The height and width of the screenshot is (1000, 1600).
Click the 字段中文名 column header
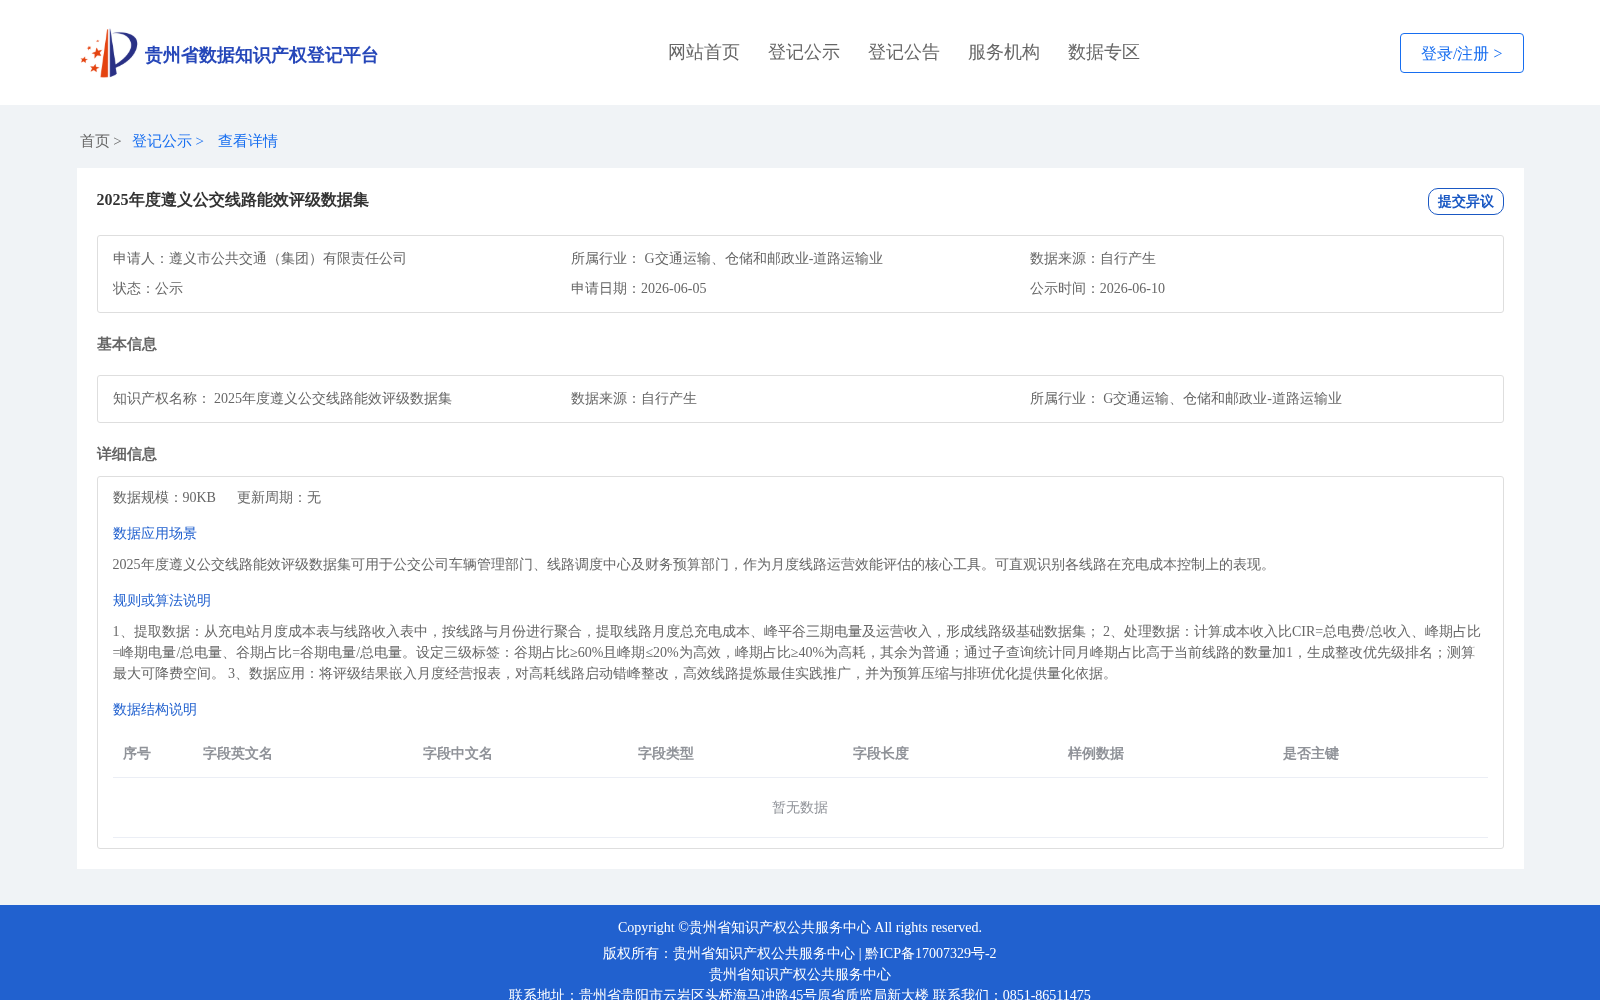pyautogui.click(x=458, y=753)
